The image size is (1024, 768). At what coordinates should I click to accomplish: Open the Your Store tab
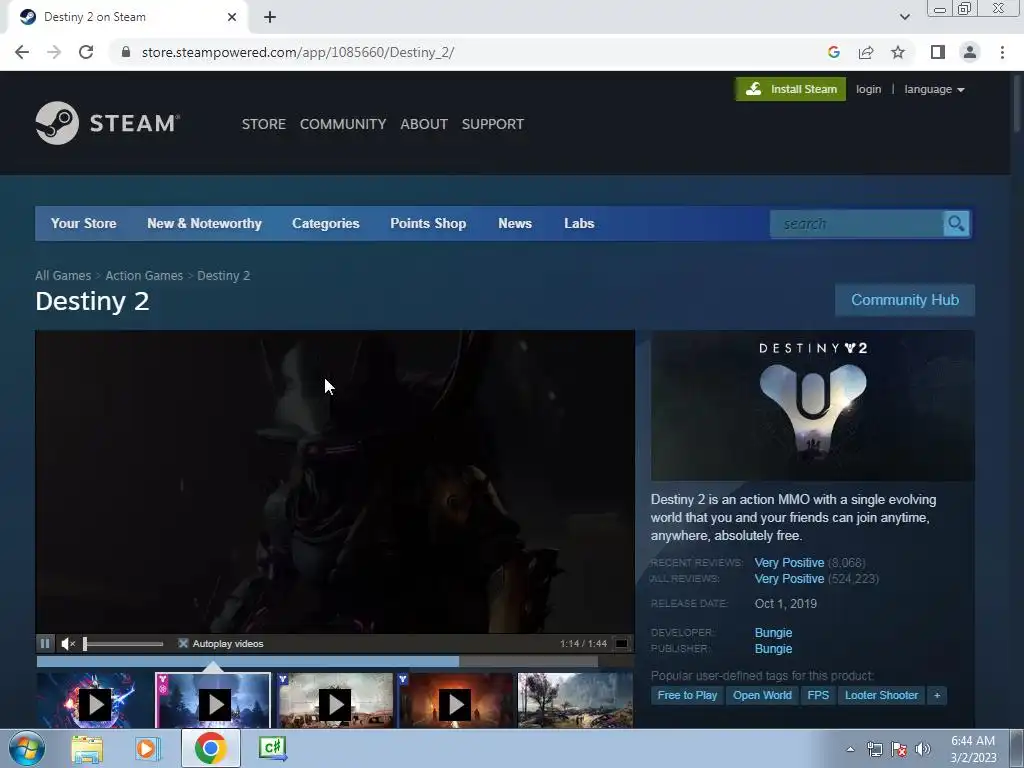(84, 223)
